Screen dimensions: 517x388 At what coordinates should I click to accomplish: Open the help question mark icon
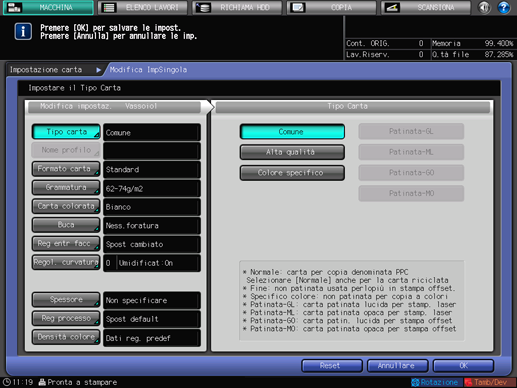tap(504, 7)
